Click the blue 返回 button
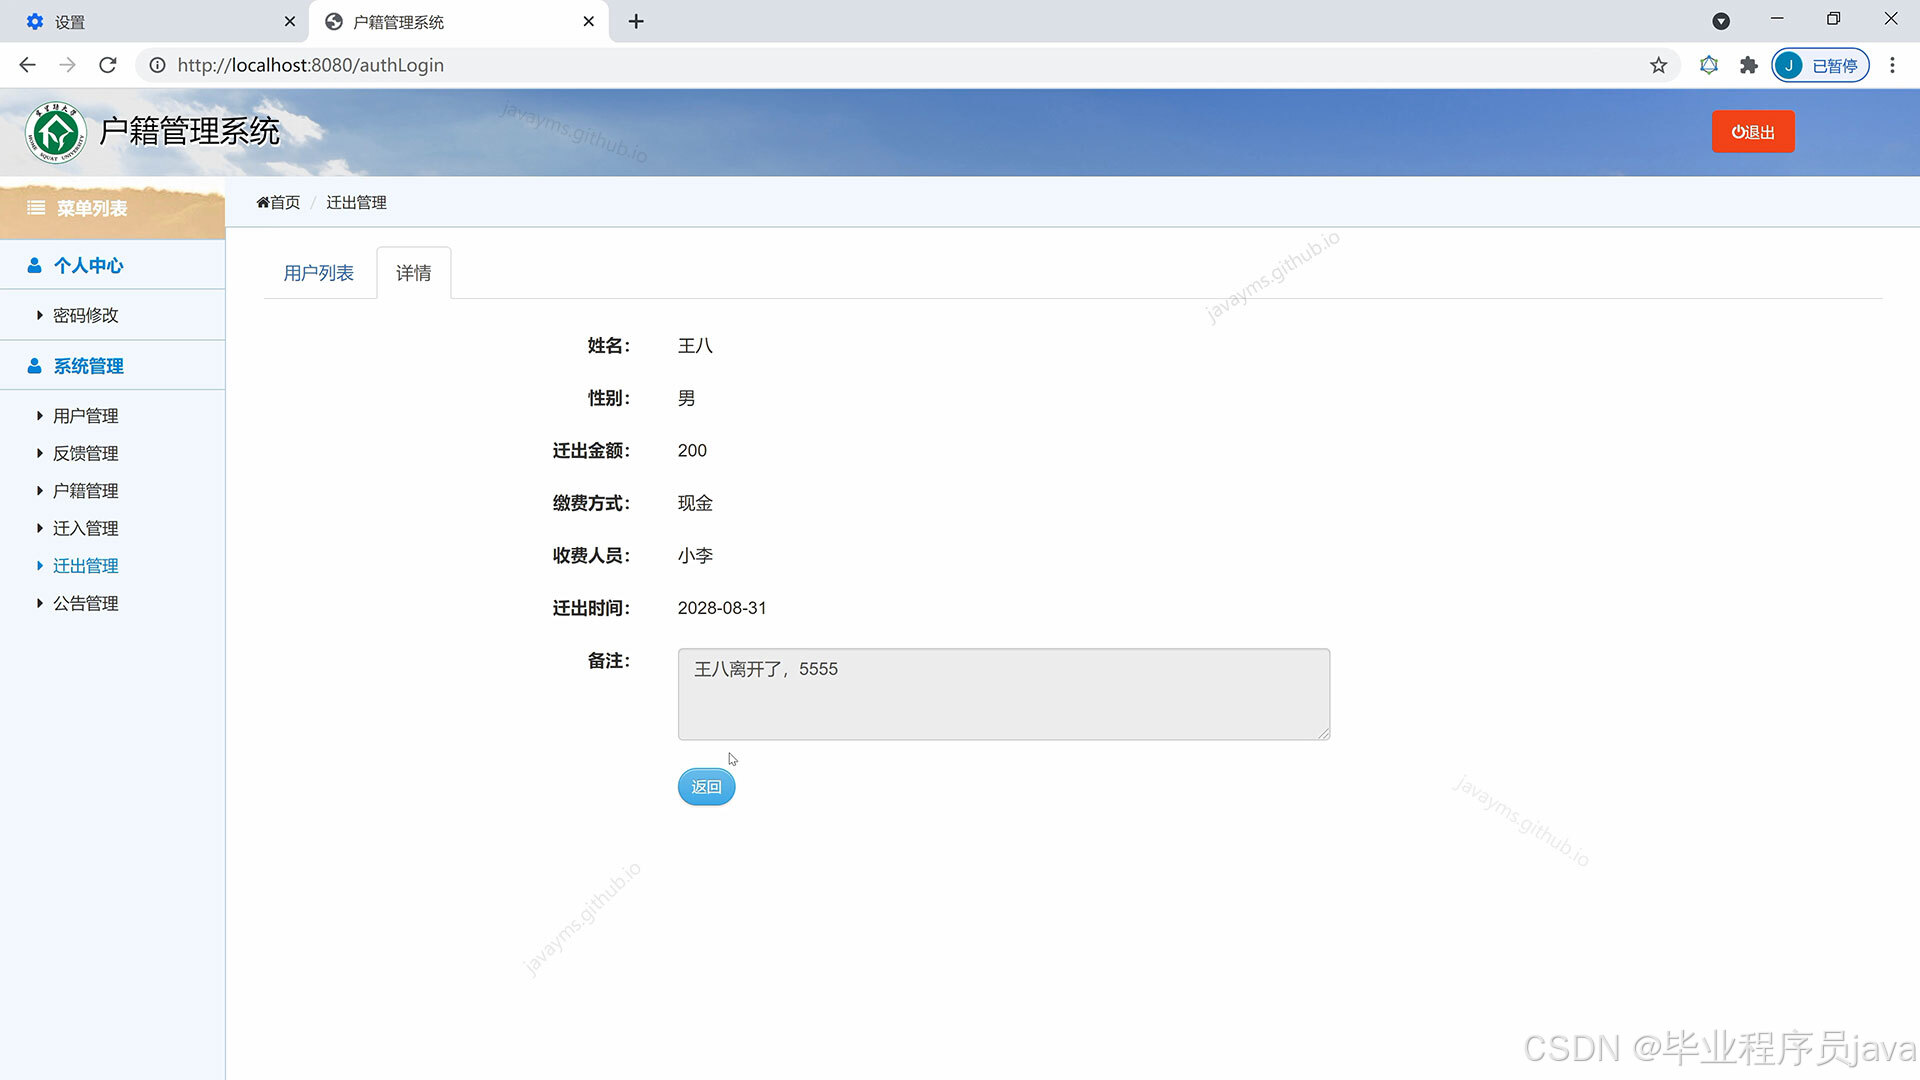1920x1080 pixels. click(707, 787)
